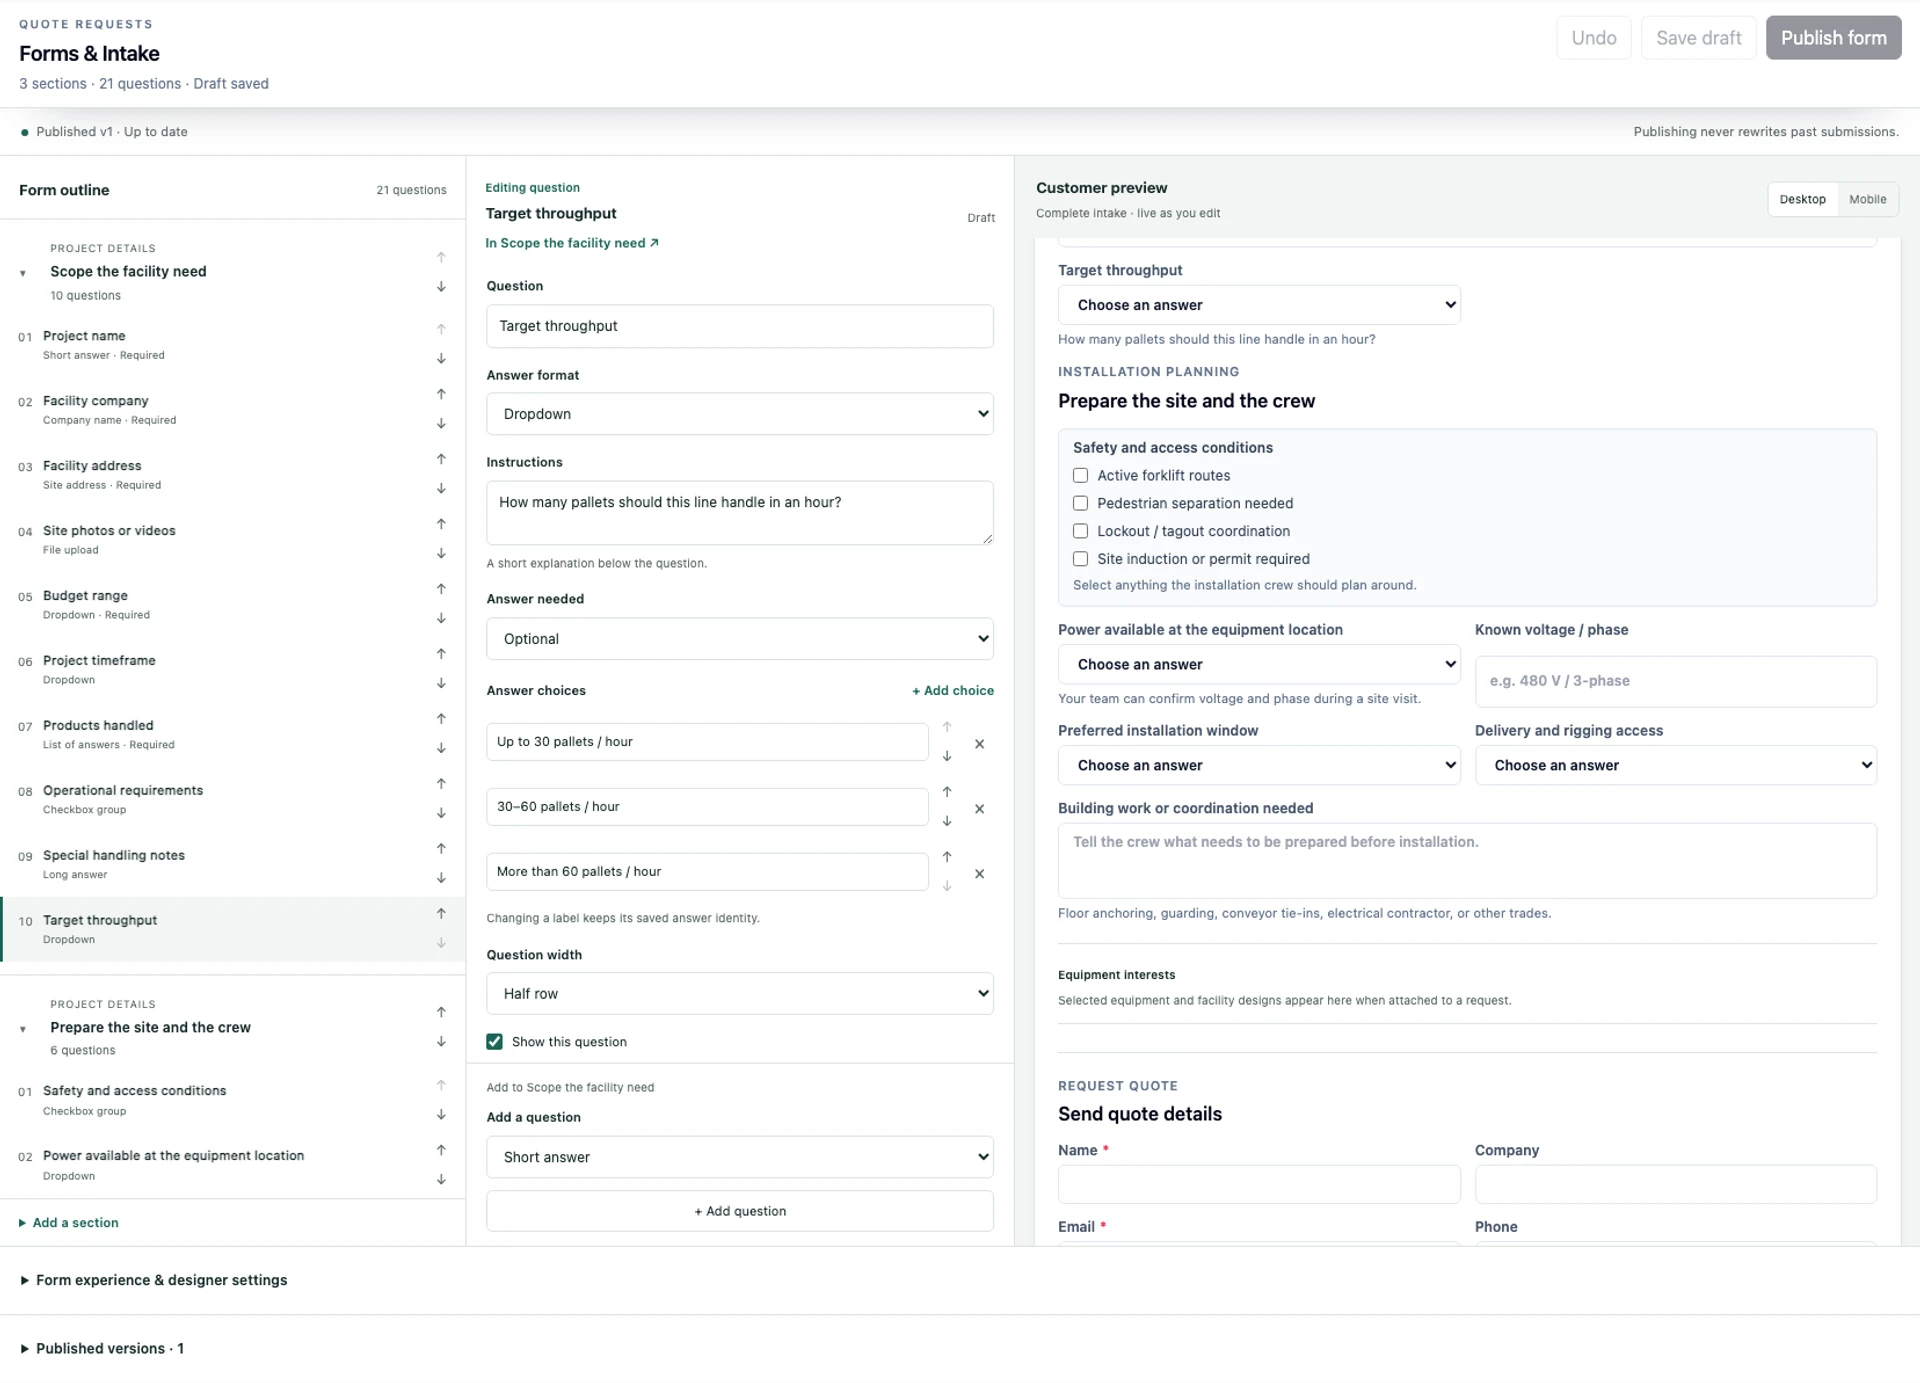Move Facility address question up
Viewport: 1920px width, 1383px height.
point(441,459)
